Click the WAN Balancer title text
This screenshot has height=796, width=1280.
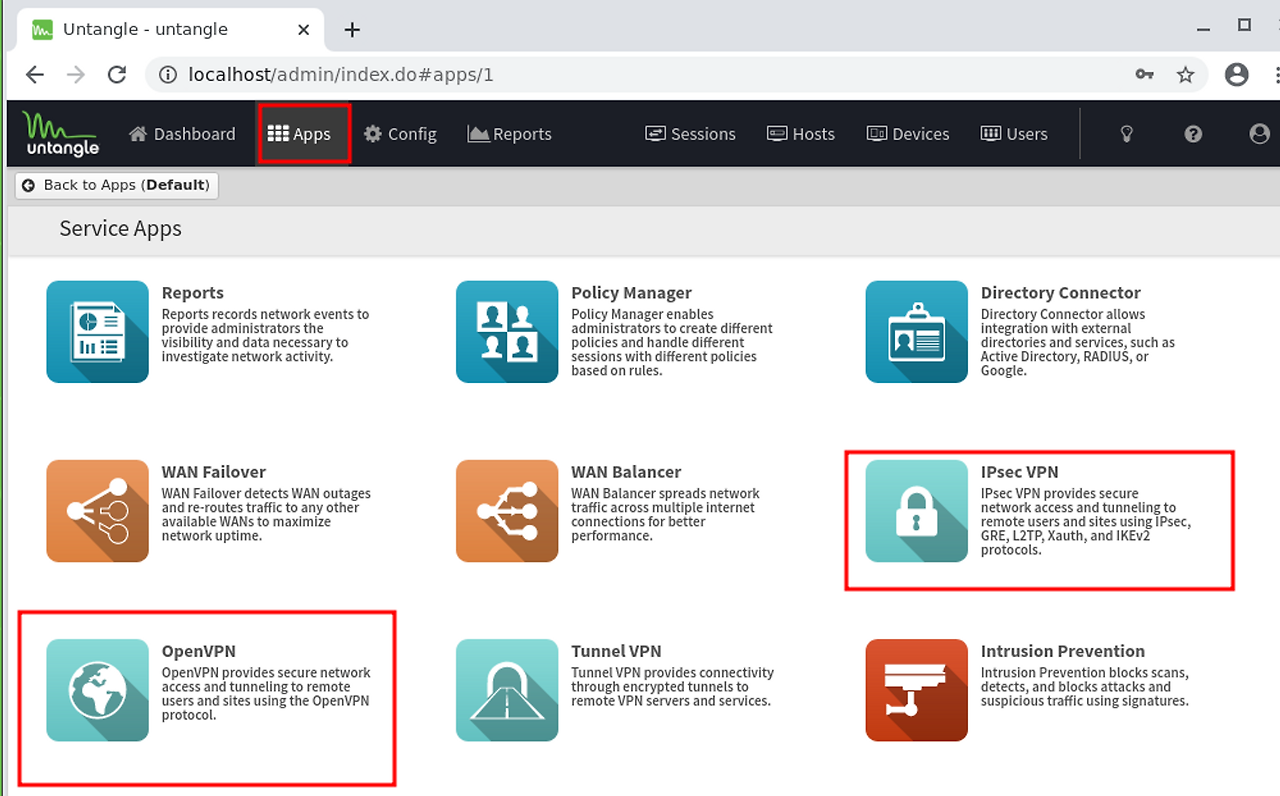pyautogui.click(x=626, y=472)
